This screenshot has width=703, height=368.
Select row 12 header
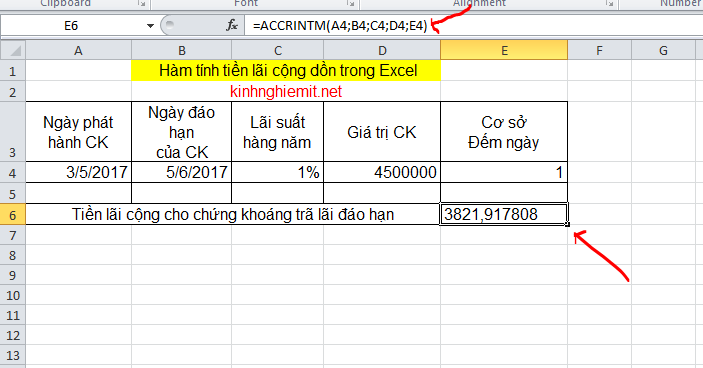pyautogui.click(x=13, y=335)
